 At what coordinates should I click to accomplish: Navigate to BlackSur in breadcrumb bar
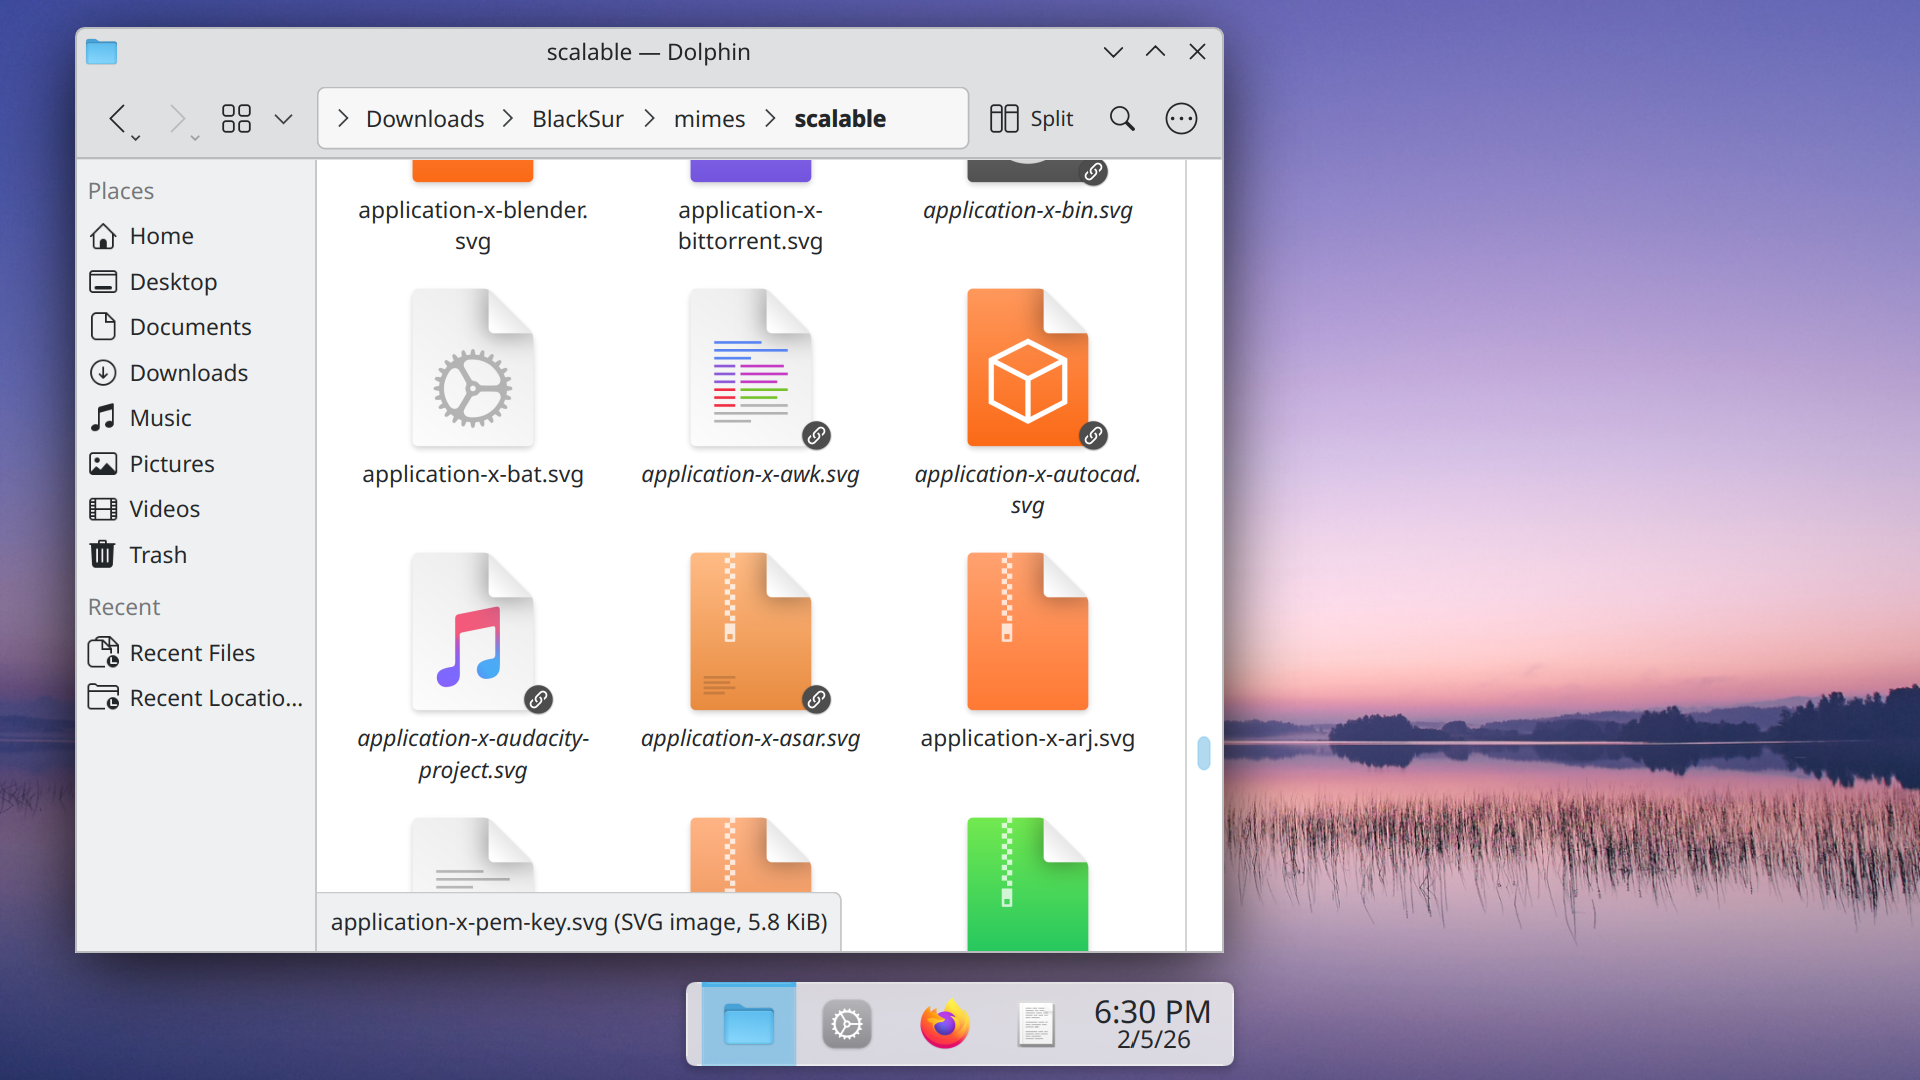(x=578, y=119)
